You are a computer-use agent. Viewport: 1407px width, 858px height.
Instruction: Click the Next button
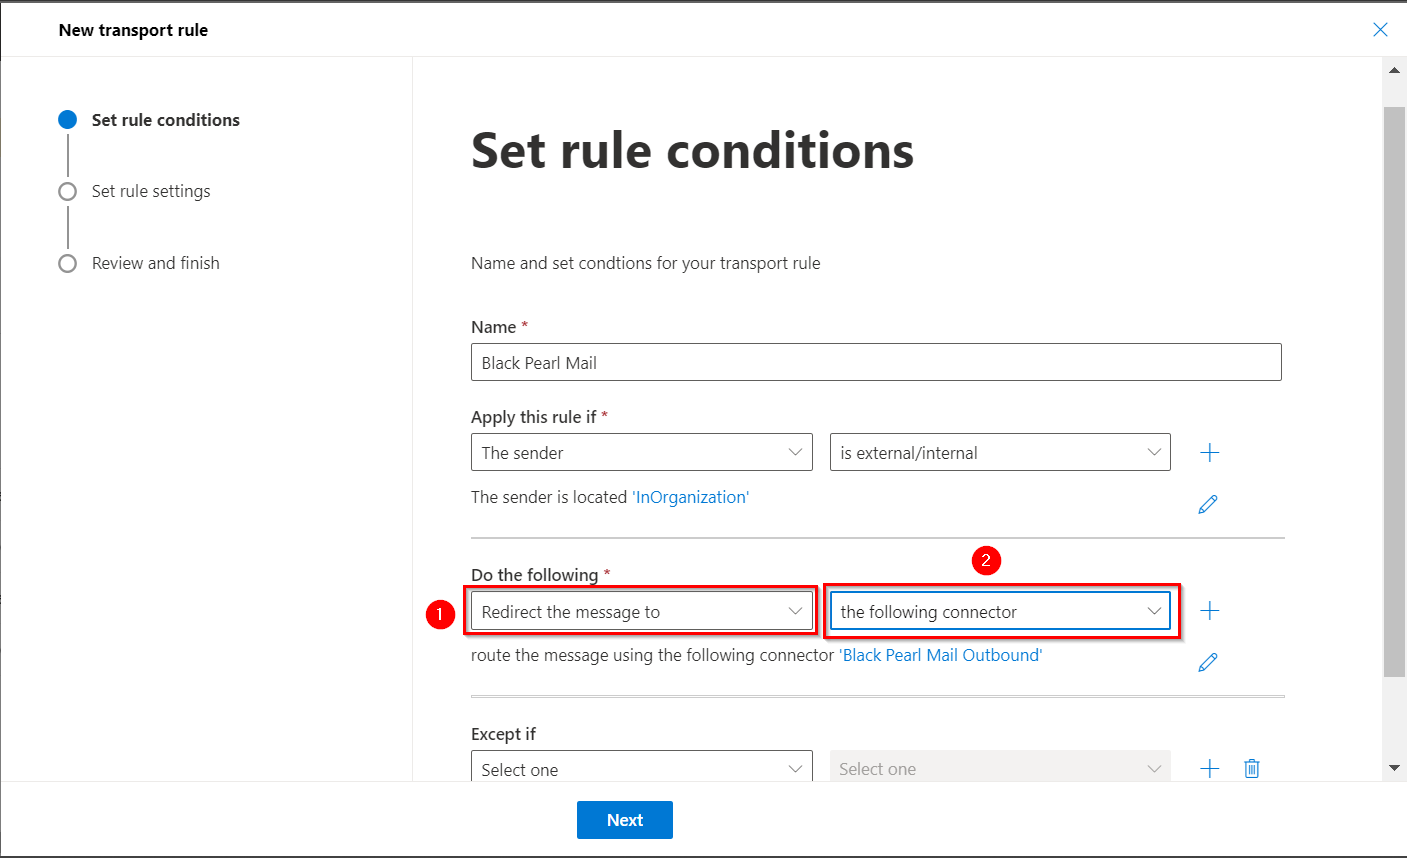624,820
